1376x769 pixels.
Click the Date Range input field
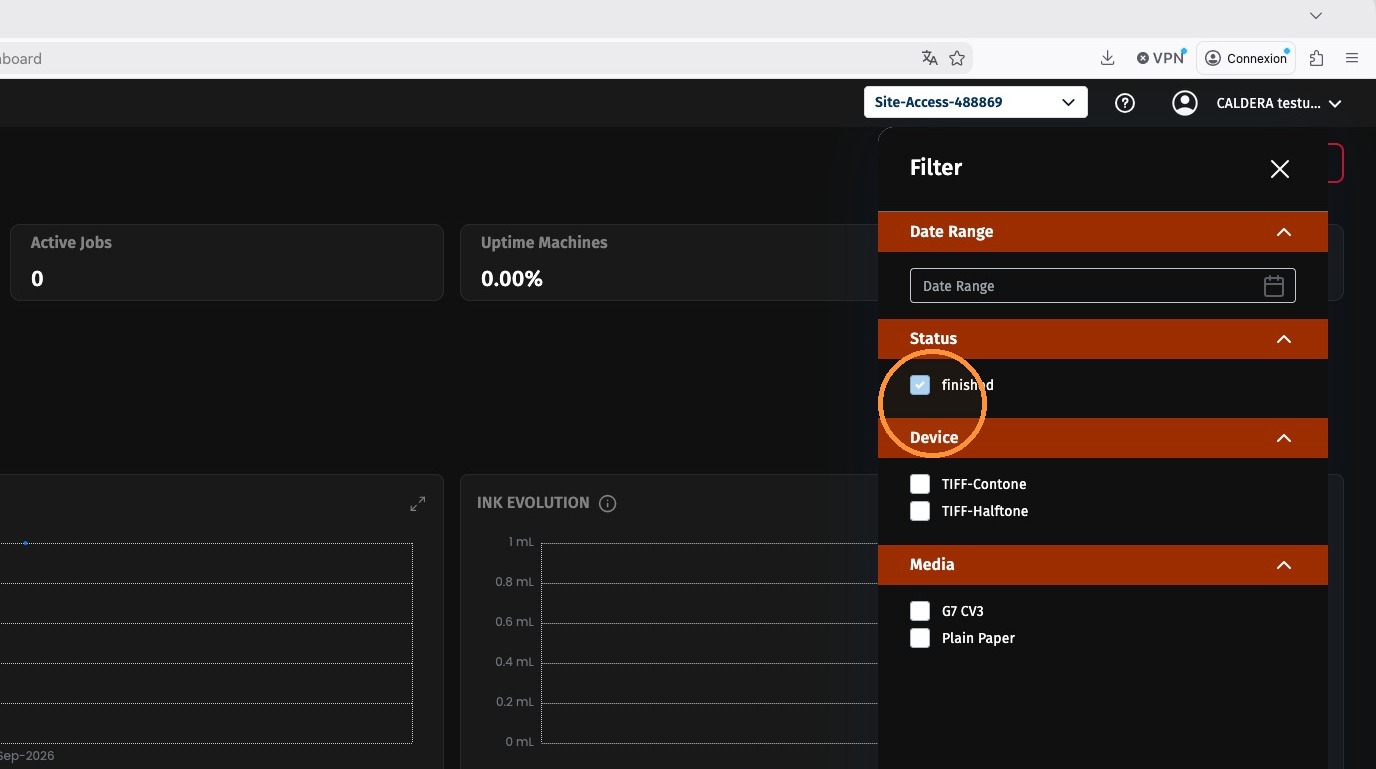[1103, 286]
